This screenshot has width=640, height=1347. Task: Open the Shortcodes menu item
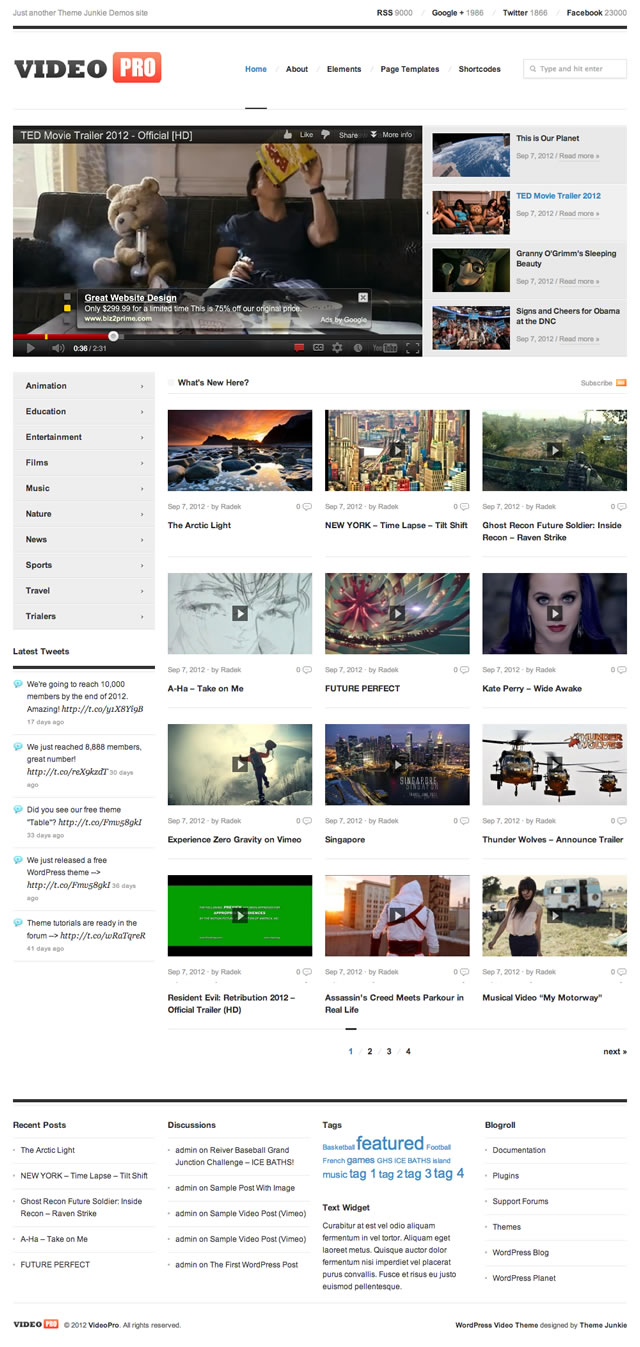pyautogui.click(x=480, y=69)
